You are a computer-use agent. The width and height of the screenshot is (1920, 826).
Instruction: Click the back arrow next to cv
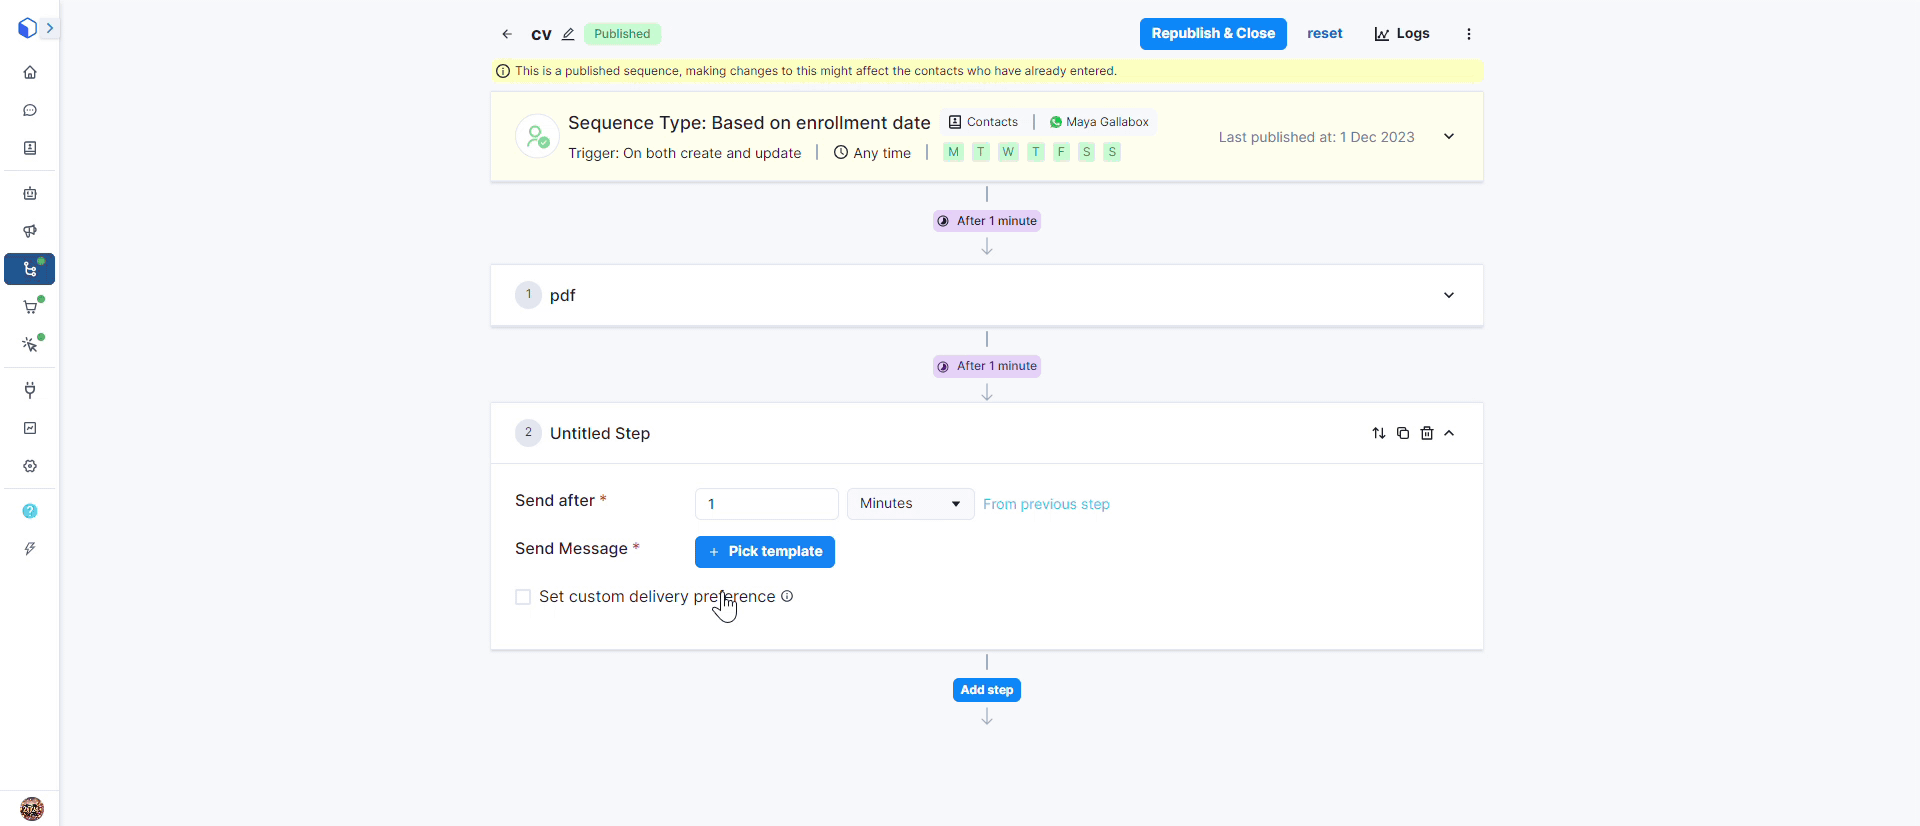[x=507, y=34]
